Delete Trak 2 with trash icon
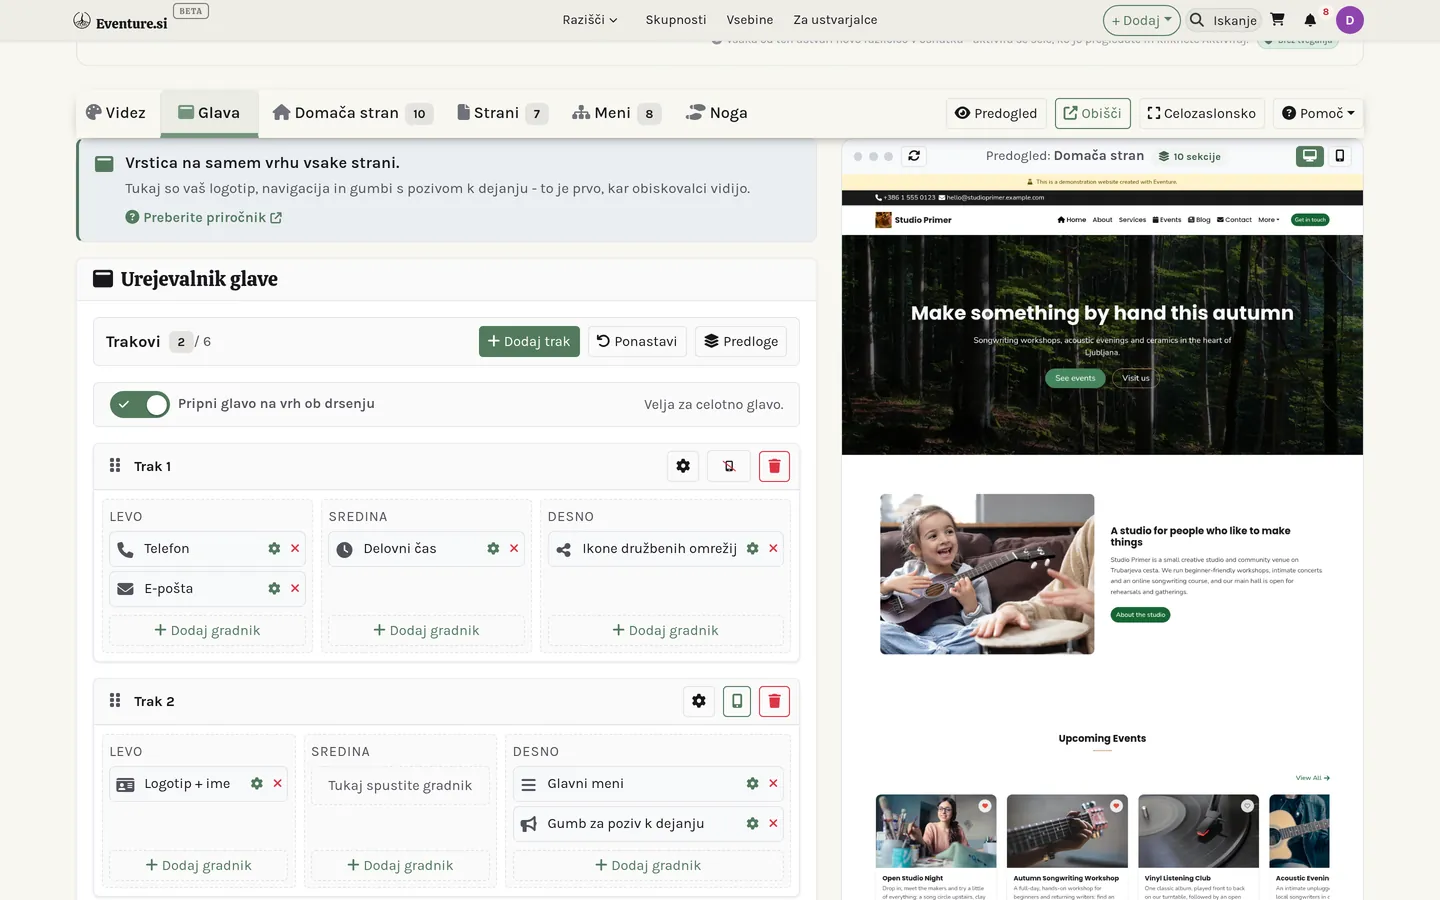Viewport: 1440px width, 900px height. [x=774, y=701]
